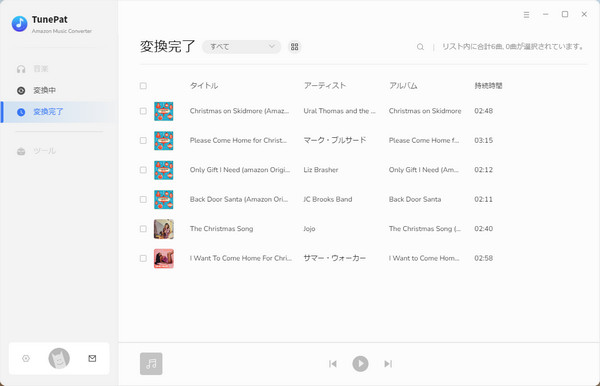
Task: Click Christmas on Skidmore album cover
Action: [164, 111]
